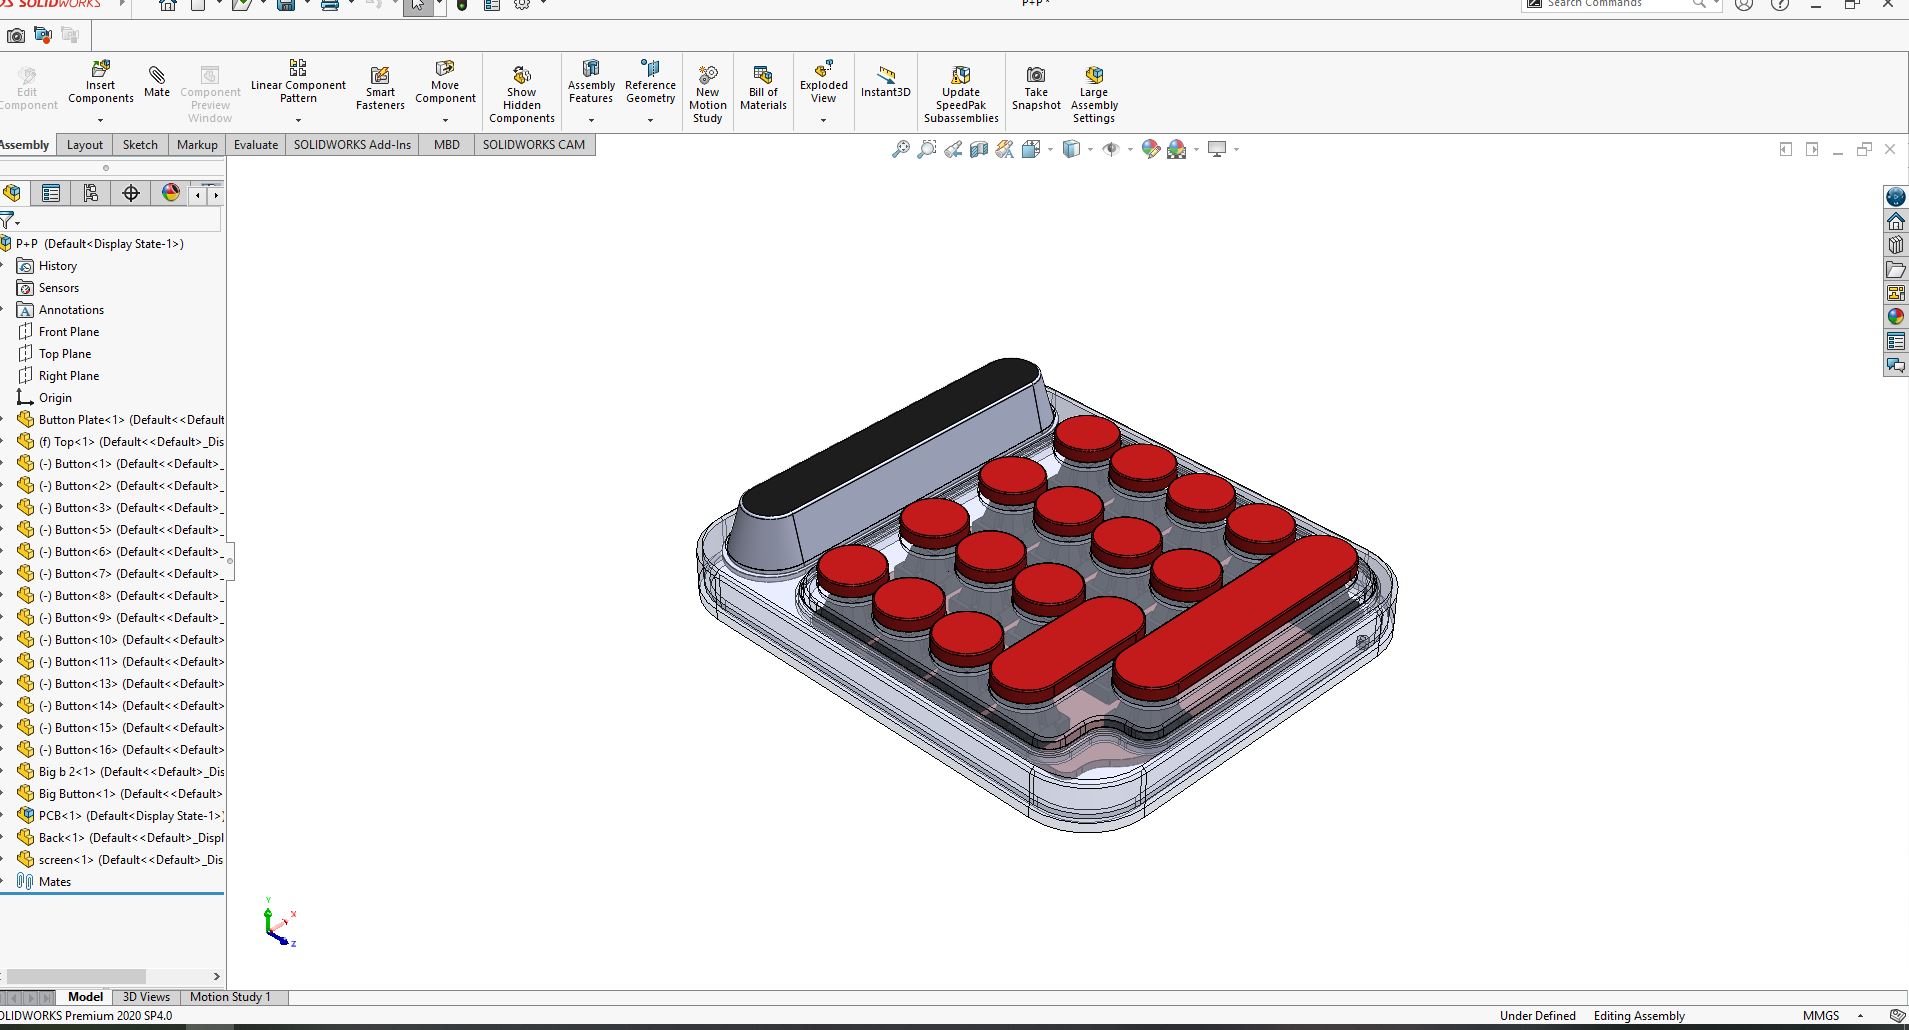Open the View Palette task pane icon

click(1895, 293)
